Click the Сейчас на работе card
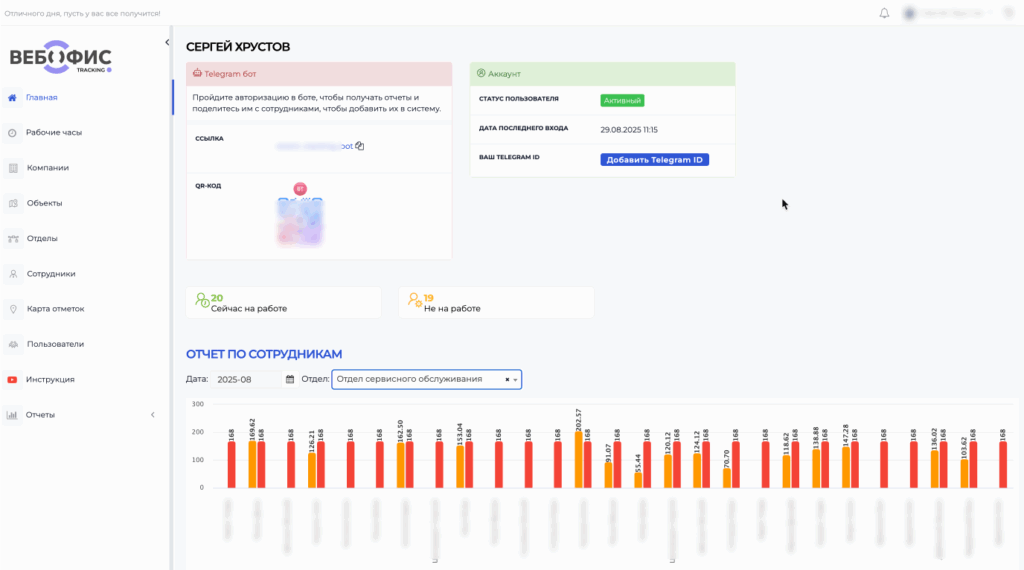The image size is (1024, 570). (283, 303)
